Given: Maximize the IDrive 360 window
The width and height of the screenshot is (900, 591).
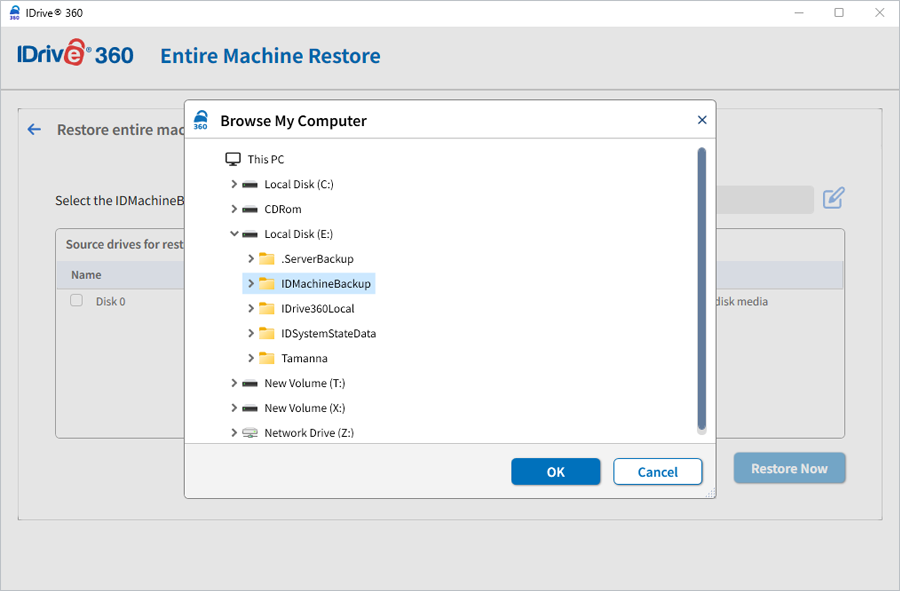Looking at the screenshot, I should [839, 13].
